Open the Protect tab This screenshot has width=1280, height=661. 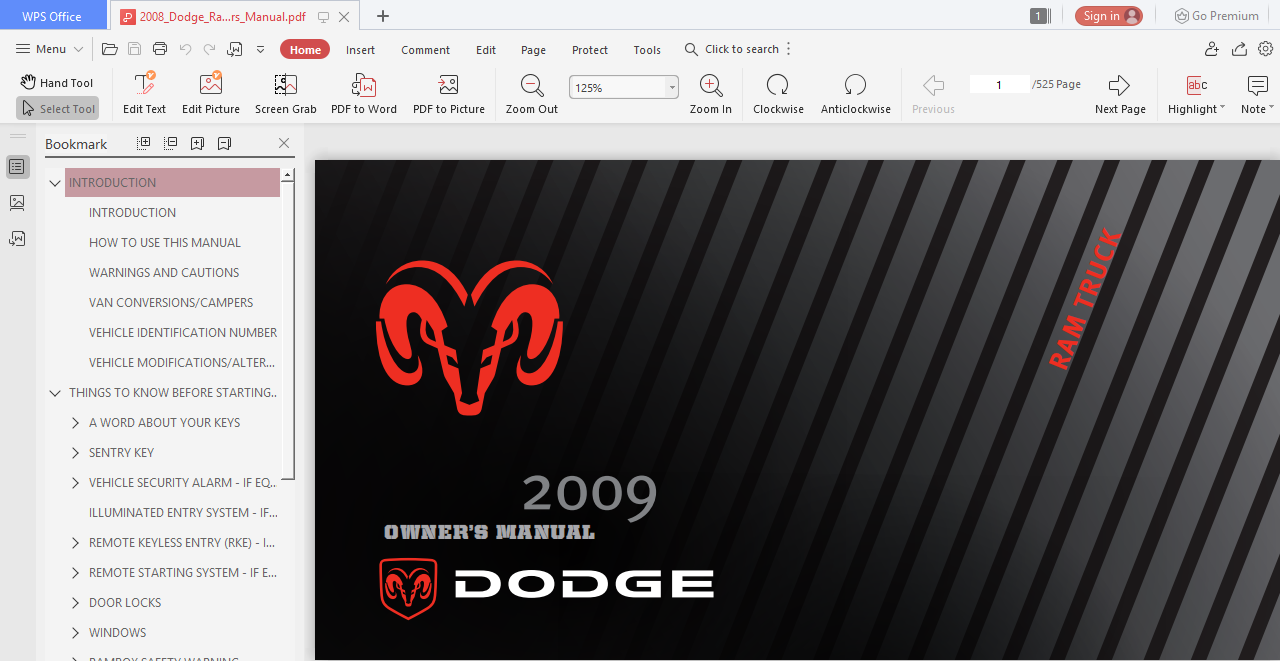[590, 50]
